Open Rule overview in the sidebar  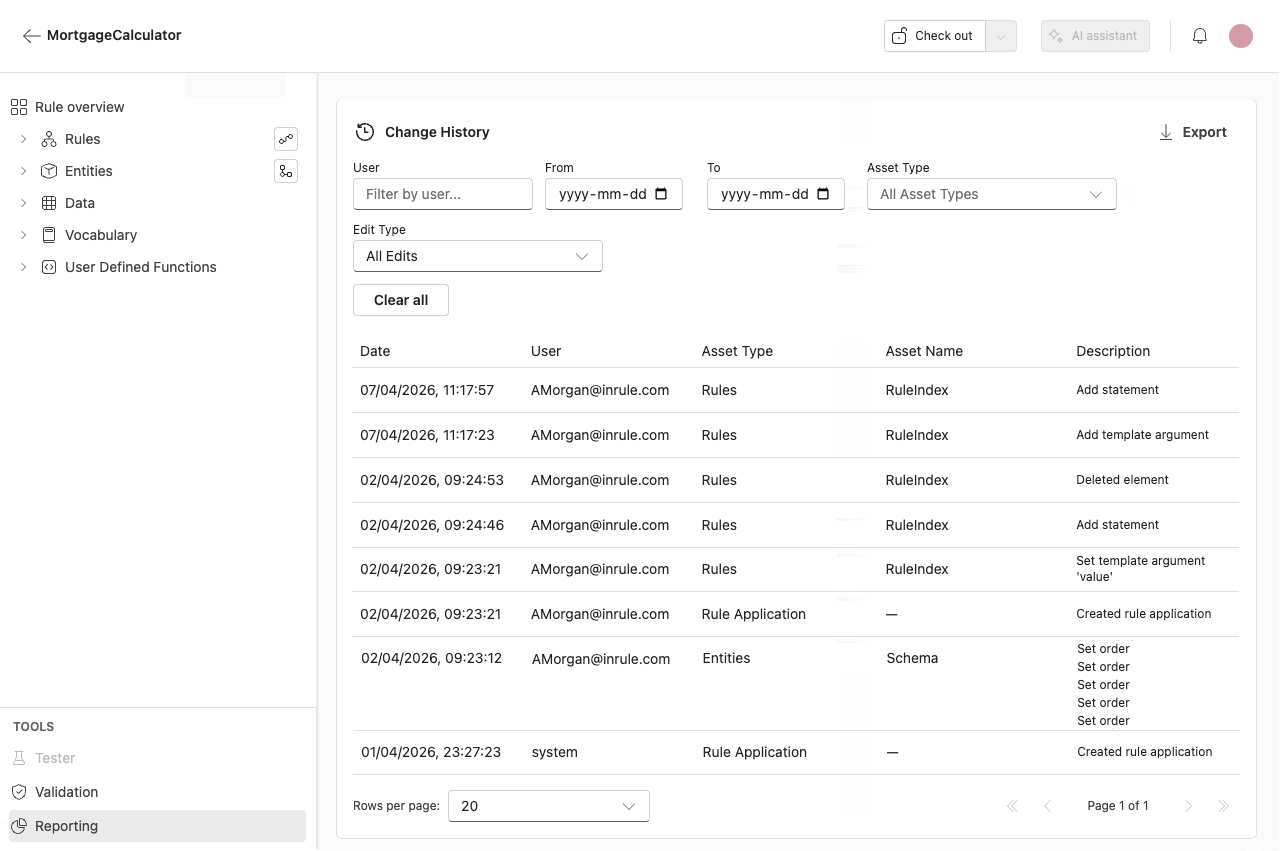(80, 107)
